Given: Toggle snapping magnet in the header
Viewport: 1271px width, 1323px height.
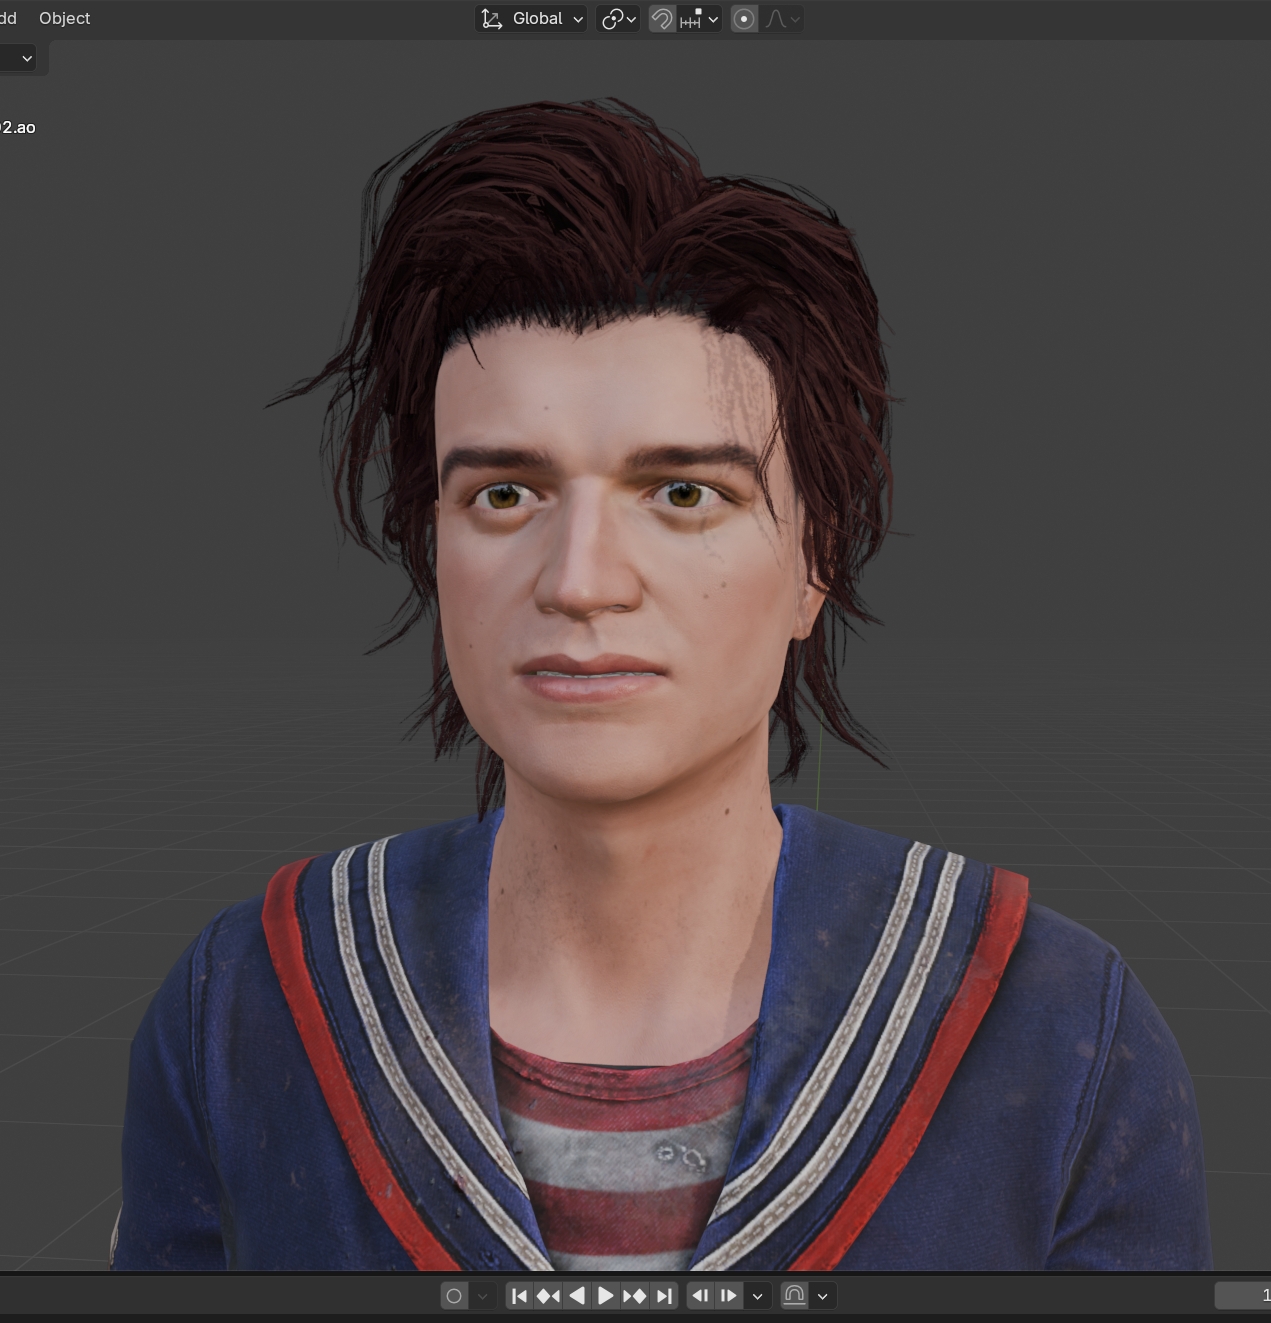Looking at the screenshot, I should [x=661, y=19].
